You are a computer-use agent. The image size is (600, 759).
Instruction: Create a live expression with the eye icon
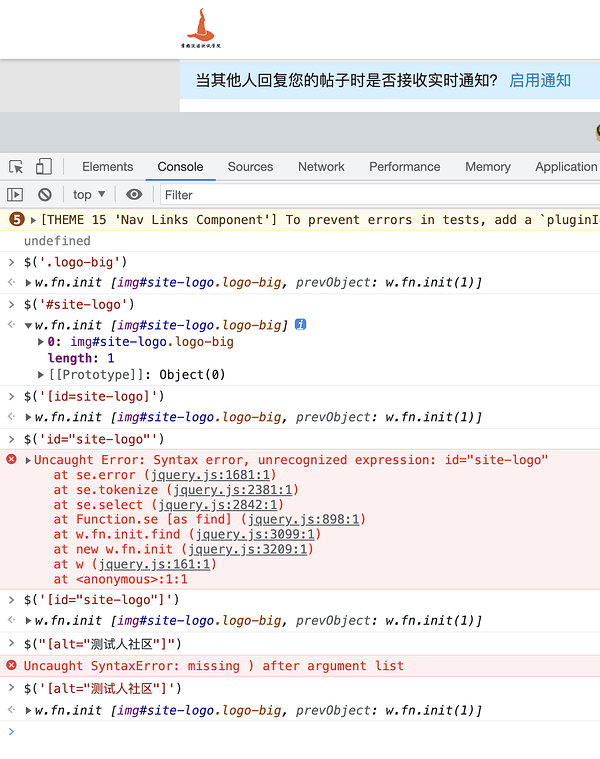134,195
